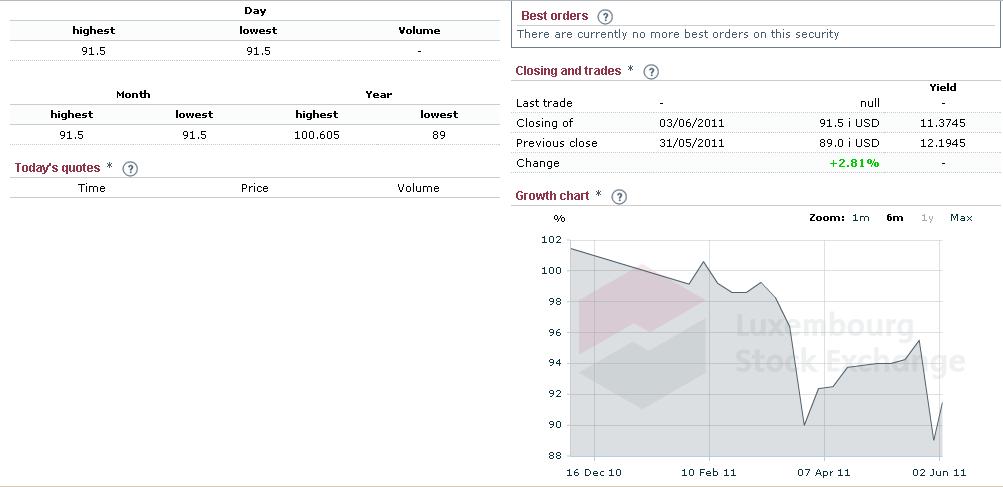This screenshot has height=487, width=1003.
Task: Click the Price column header in Today's quotes
Action: tap(254, 188)
